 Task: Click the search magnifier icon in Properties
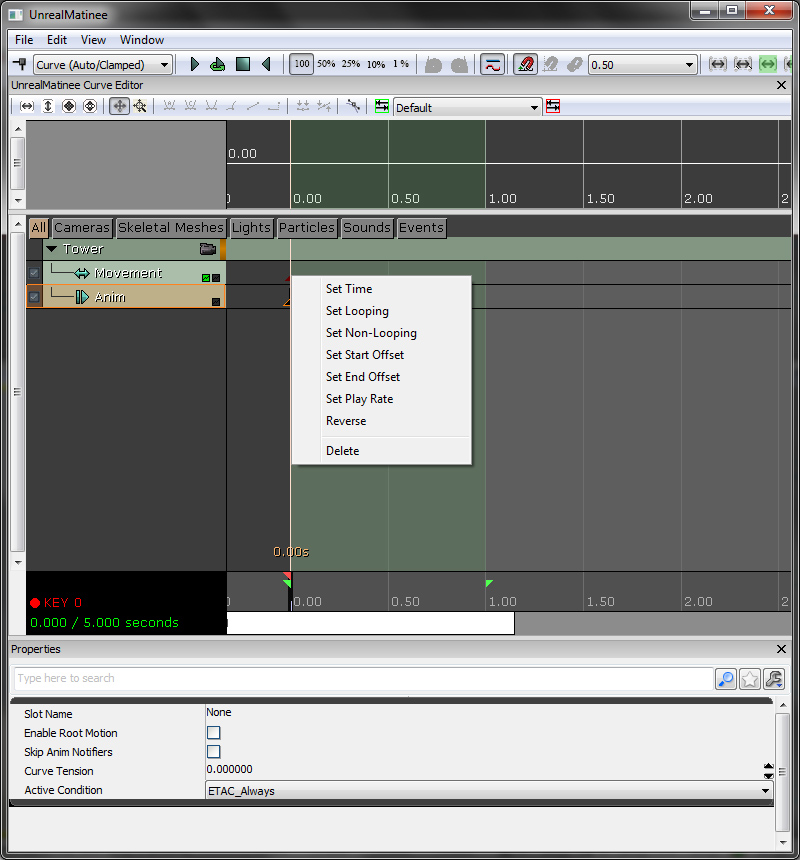(x=726, y=679)
